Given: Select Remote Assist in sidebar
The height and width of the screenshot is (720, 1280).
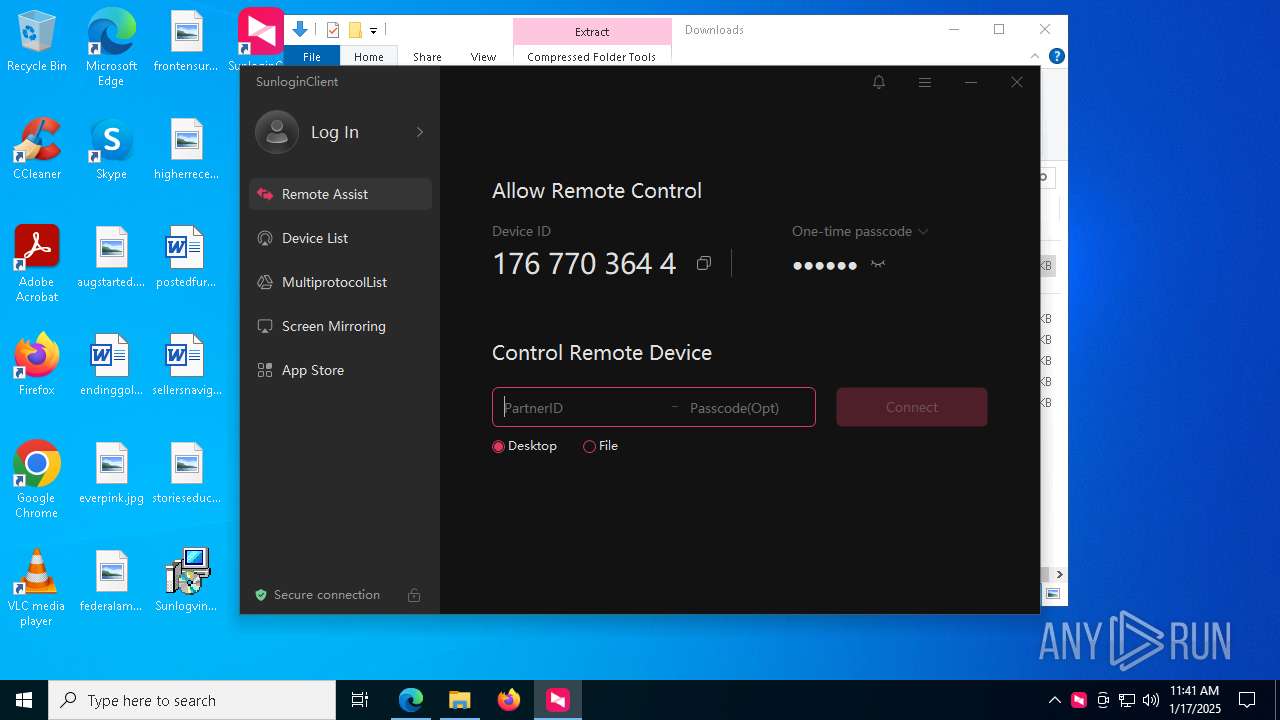Looking at the screenshot, I should coord(340,194).
